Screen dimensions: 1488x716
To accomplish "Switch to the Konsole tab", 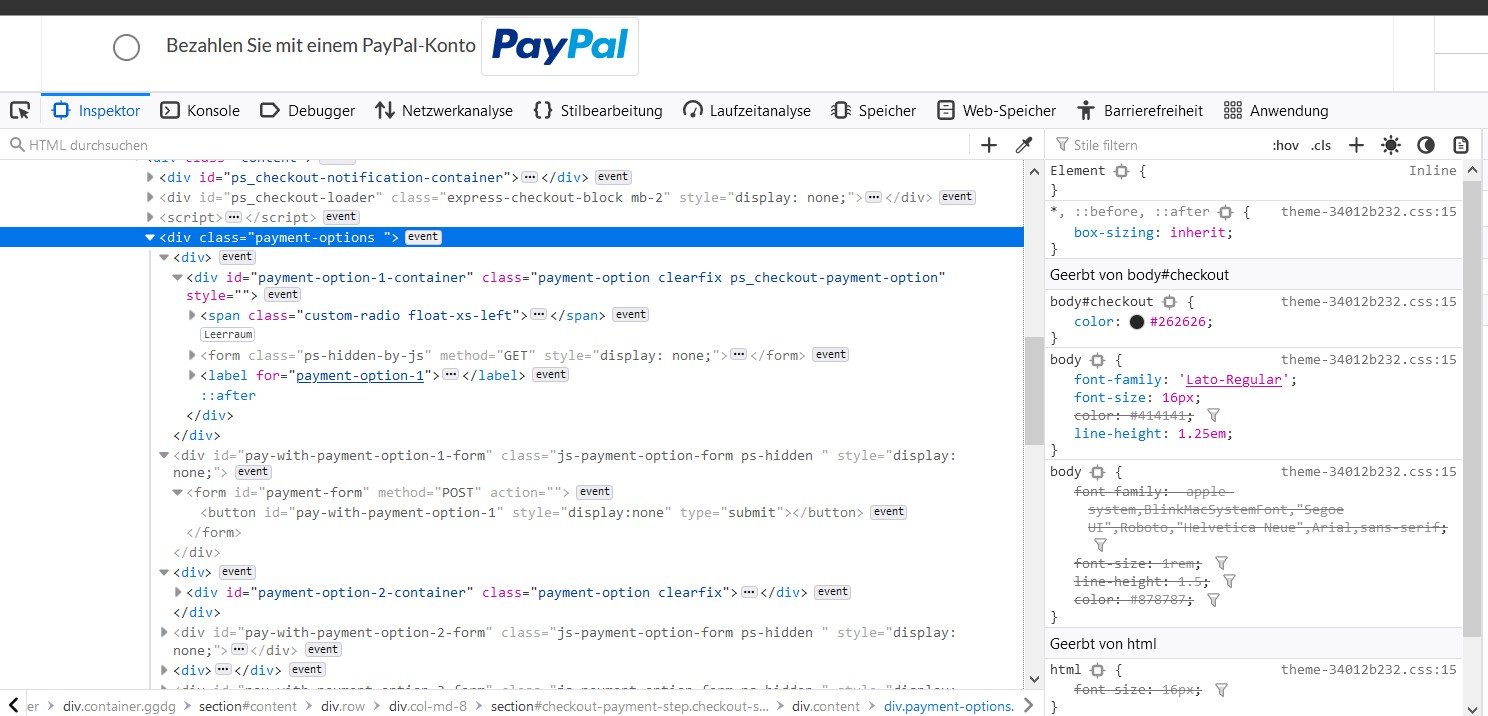I will [200, 110].
